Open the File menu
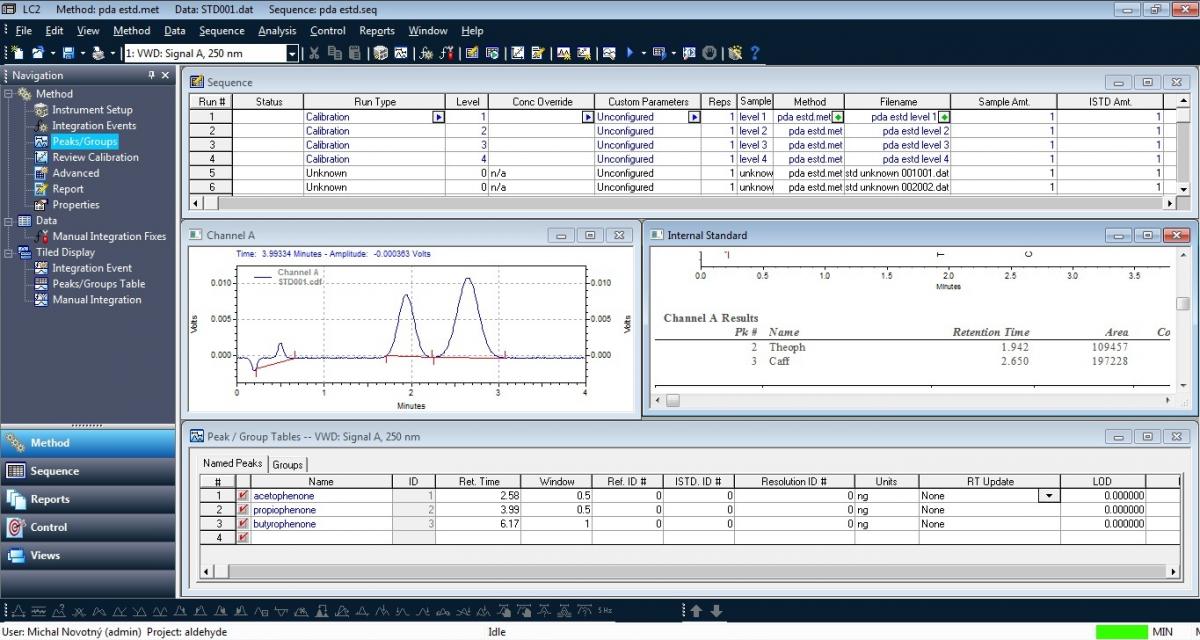This screenshot has width=1200, height=640. pyautogui.click(x=24, y=31)
